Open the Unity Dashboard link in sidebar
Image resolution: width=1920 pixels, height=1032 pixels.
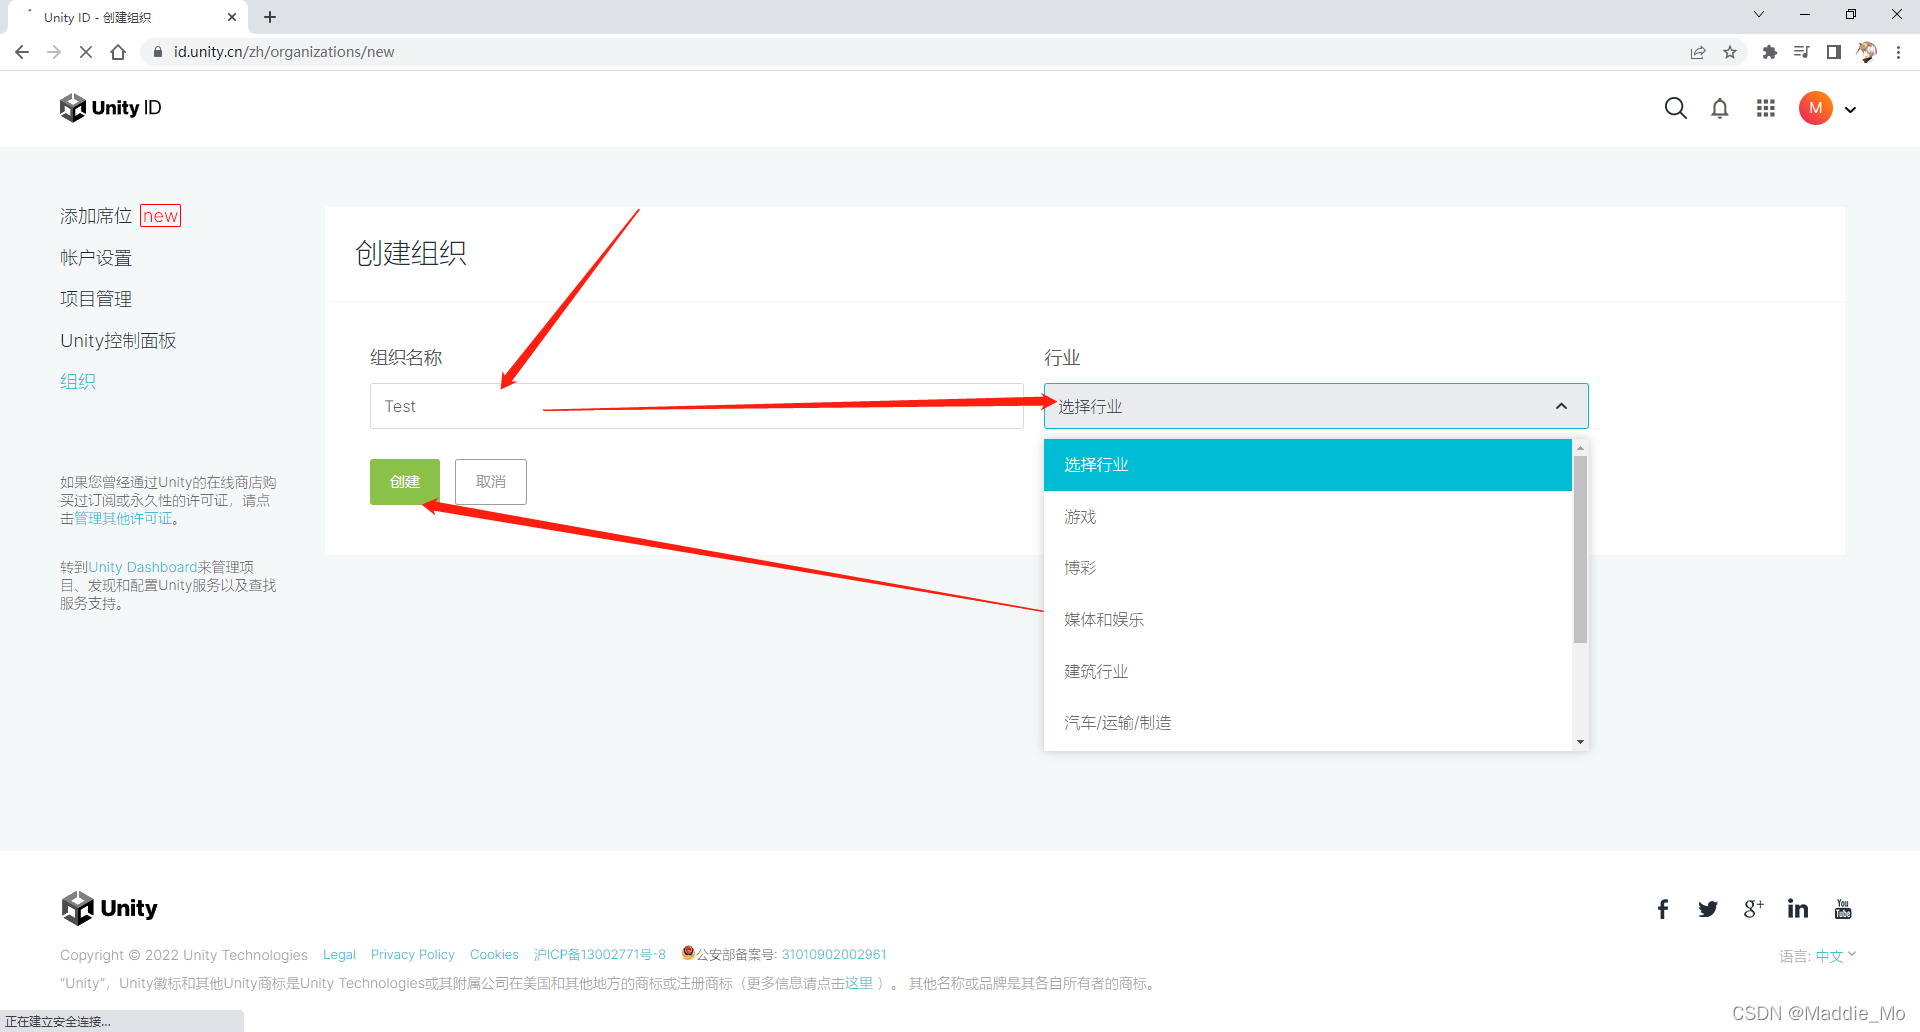coord(143,567)
